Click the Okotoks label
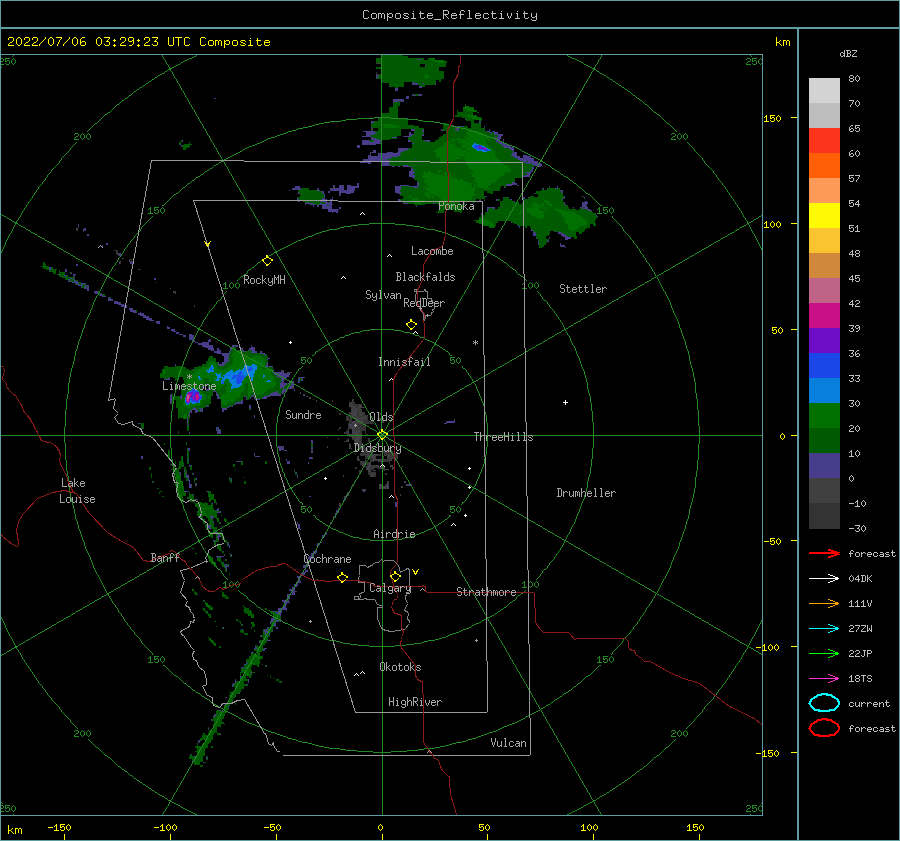Viewport: 900px width, 841px height. pyautogui.click(x=400, y=667)
